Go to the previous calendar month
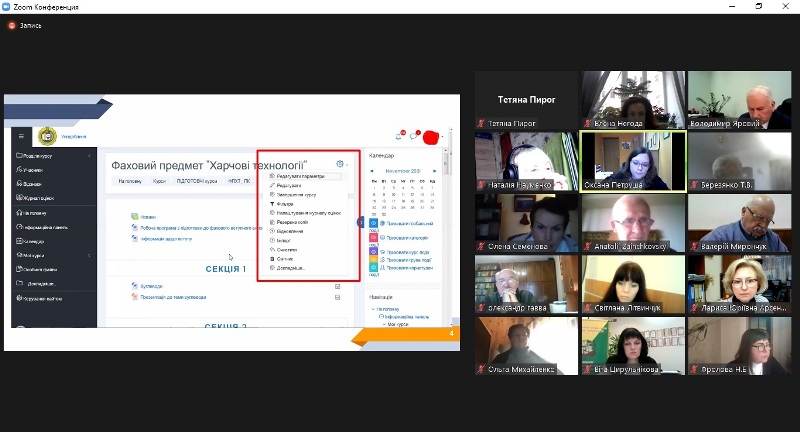This screenshot has width=800, height=432. pos(371,171)
